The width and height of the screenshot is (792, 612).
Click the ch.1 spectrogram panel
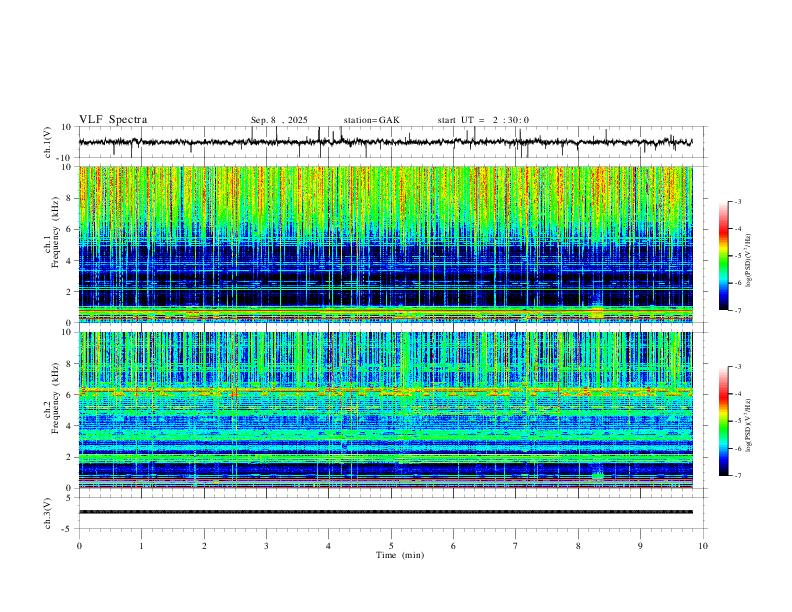[x=385, y=244]
